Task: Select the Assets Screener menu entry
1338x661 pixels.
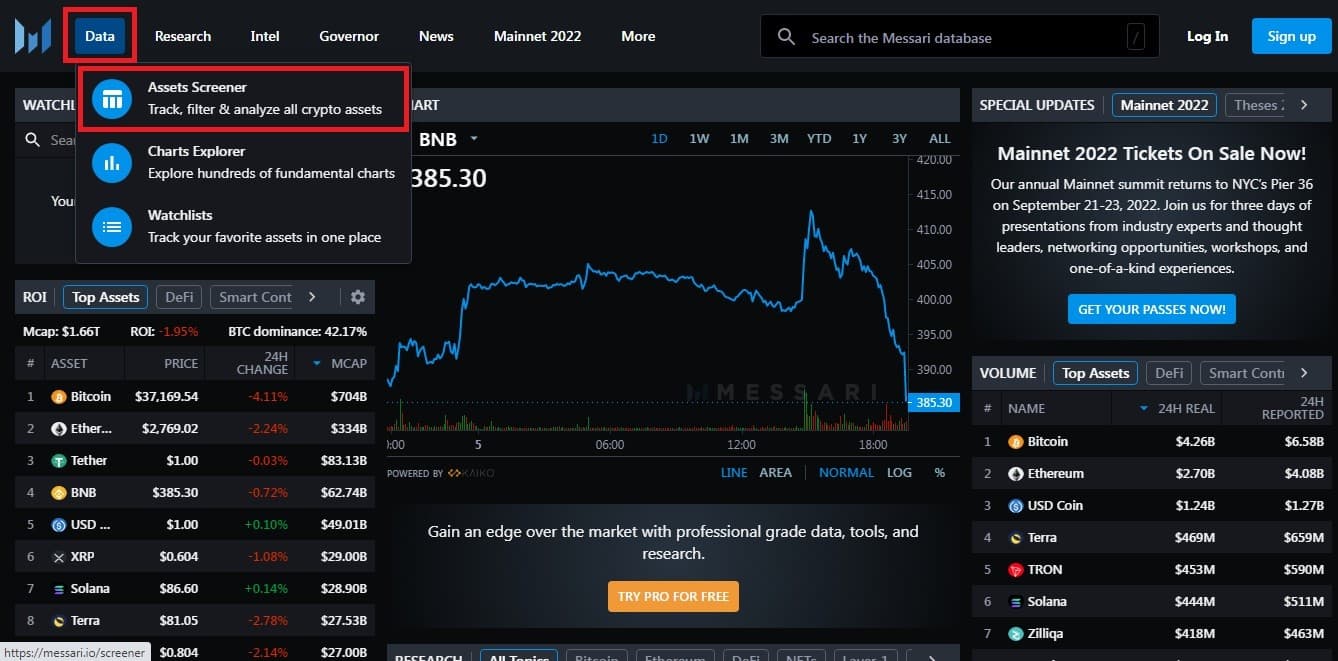Action: click(x=243, y=98)
